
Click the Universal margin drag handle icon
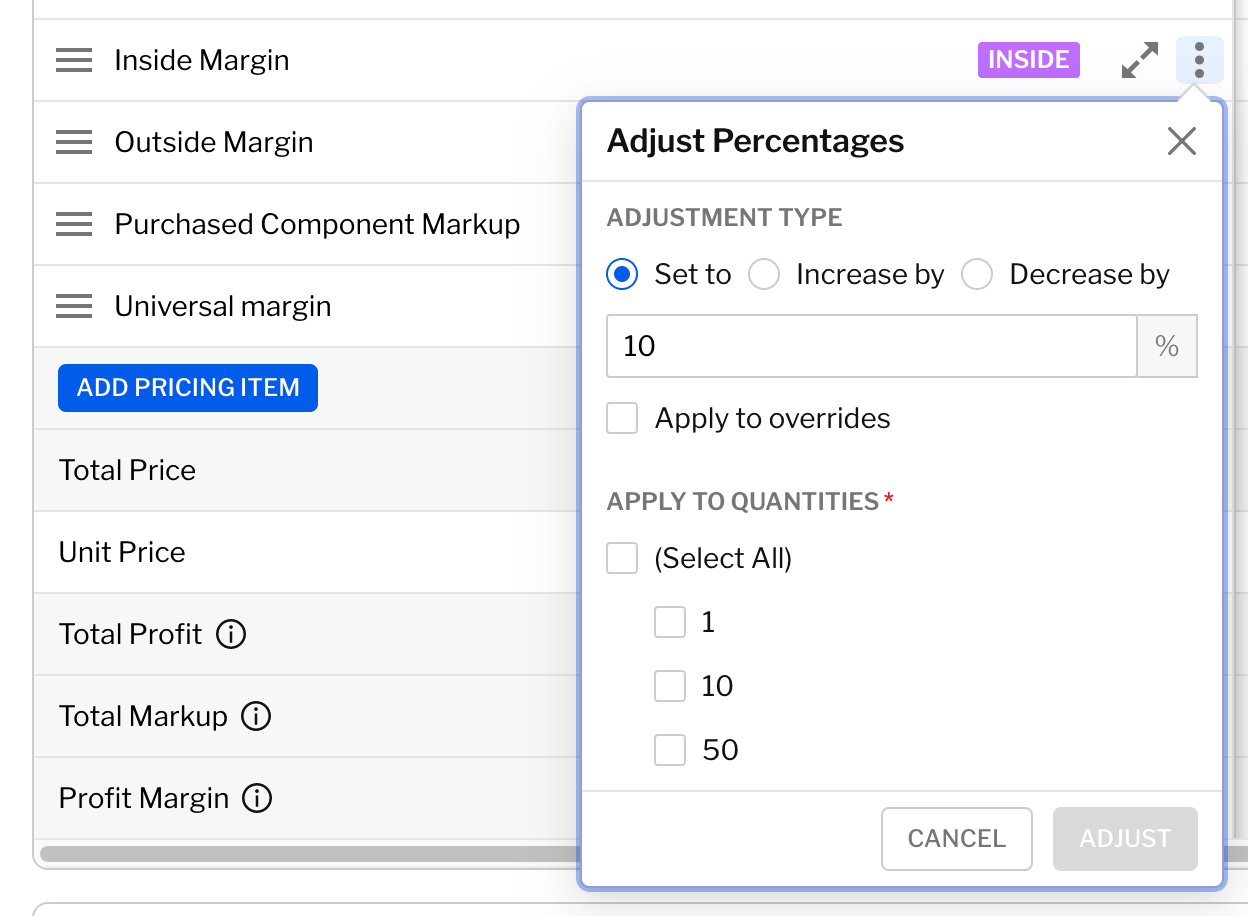[74, 306]
